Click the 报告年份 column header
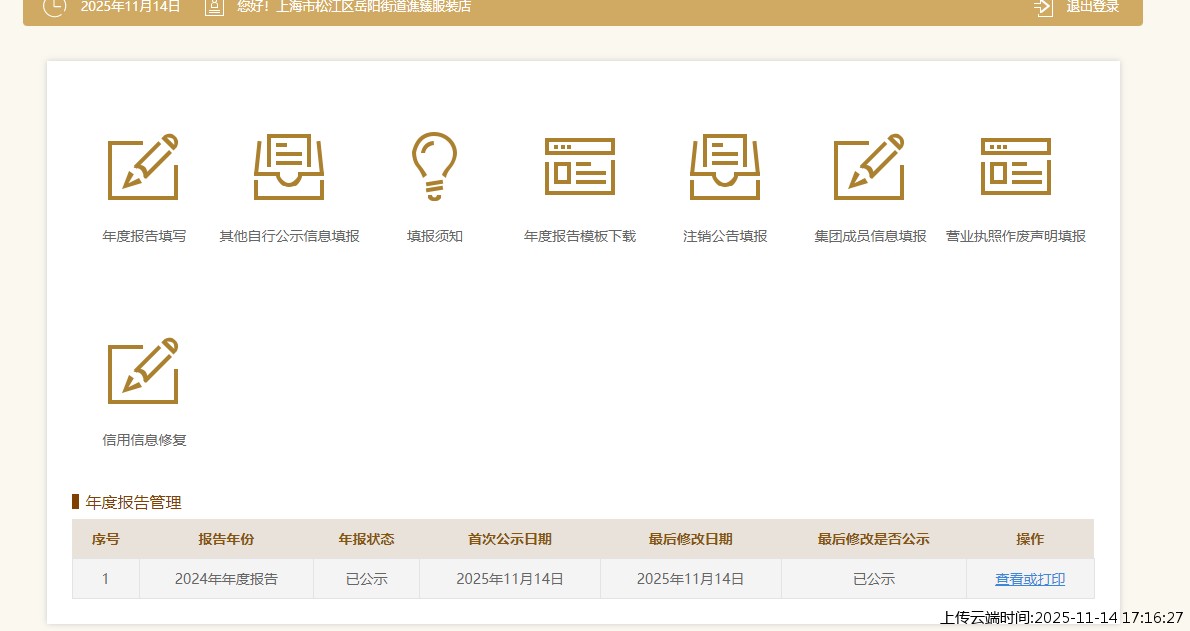 coord(226,539)
